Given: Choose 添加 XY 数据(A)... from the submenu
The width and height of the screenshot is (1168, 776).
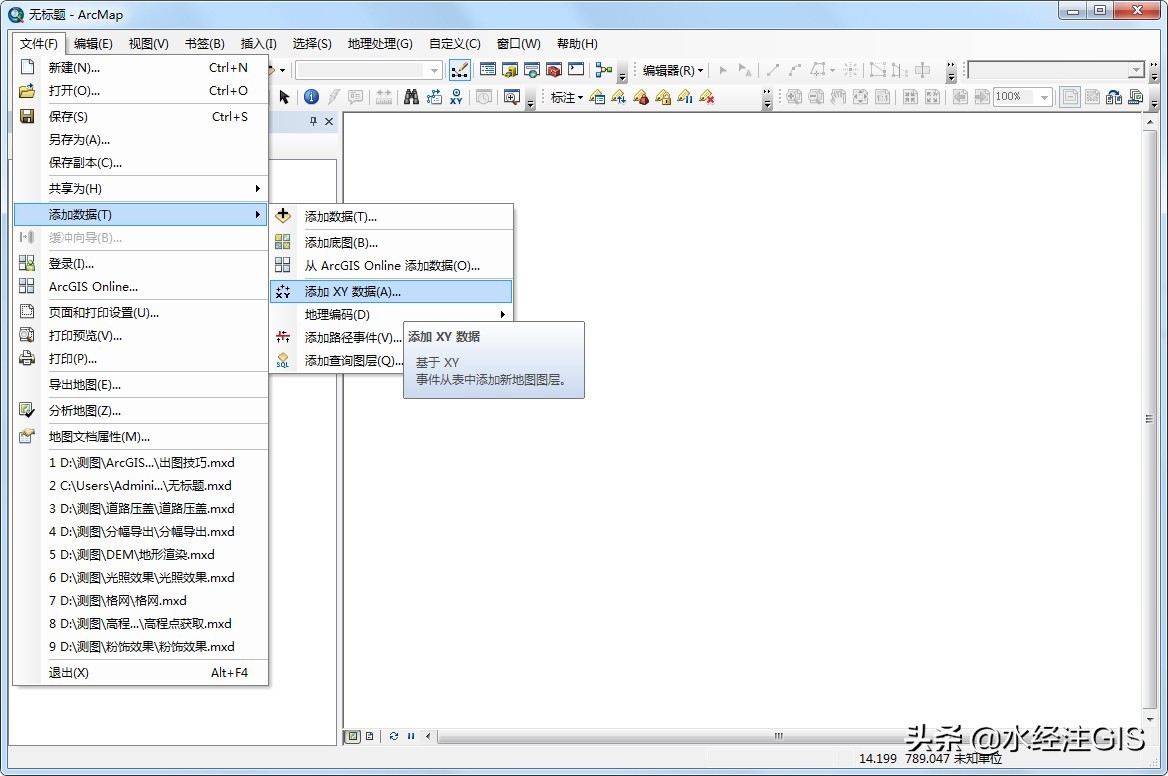Looking at the screenshot, I should (352, 291).
